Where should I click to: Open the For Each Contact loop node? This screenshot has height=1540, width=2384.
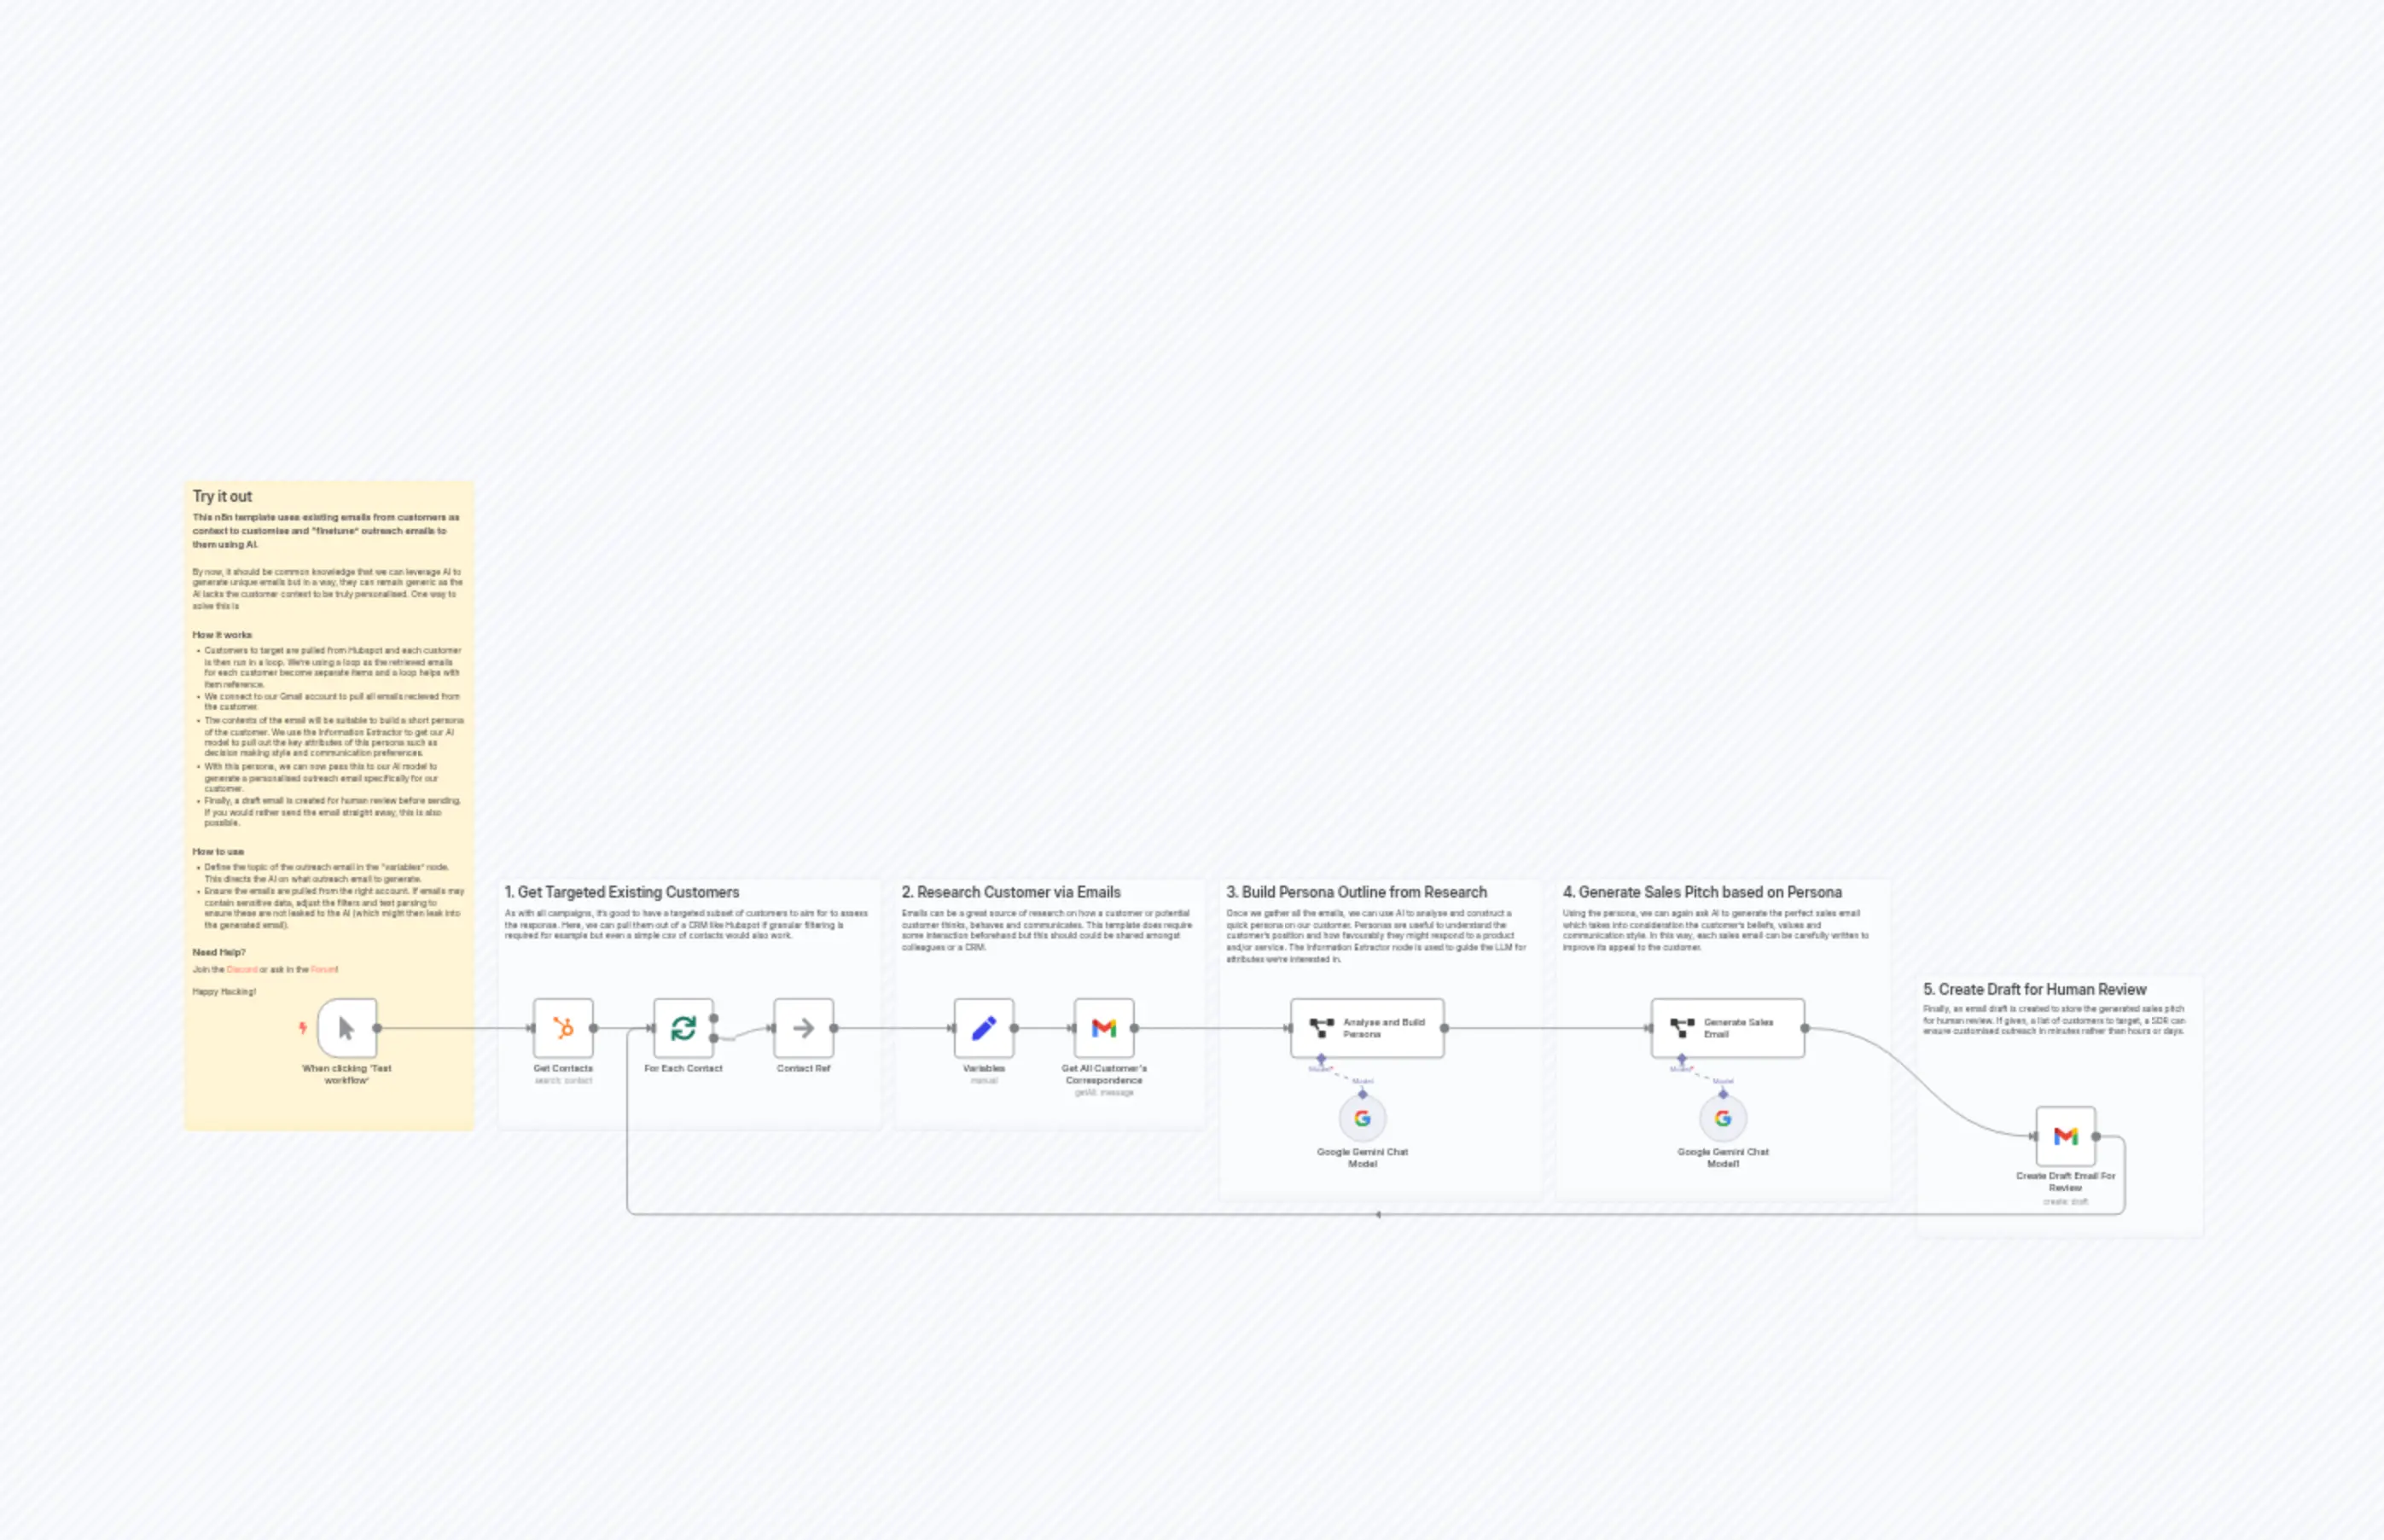[x=683, y=1028]
